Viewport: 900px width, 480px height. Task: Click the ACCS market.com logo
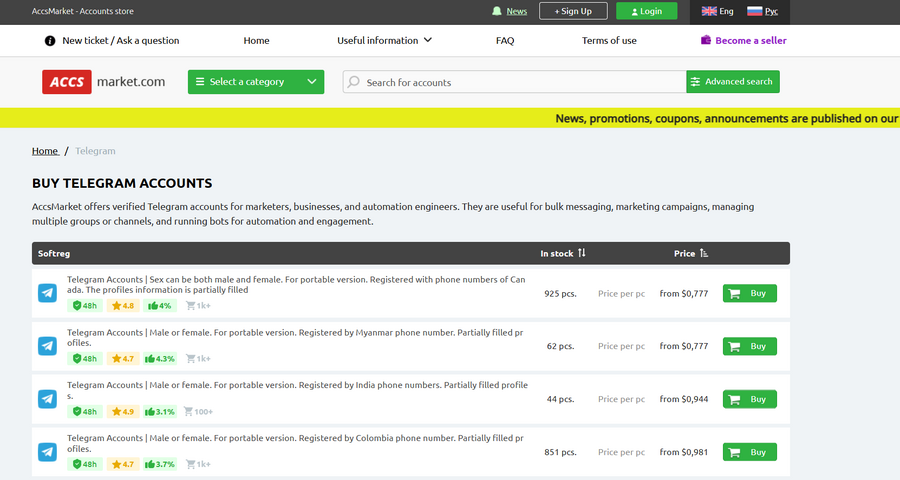click(104, 82)
